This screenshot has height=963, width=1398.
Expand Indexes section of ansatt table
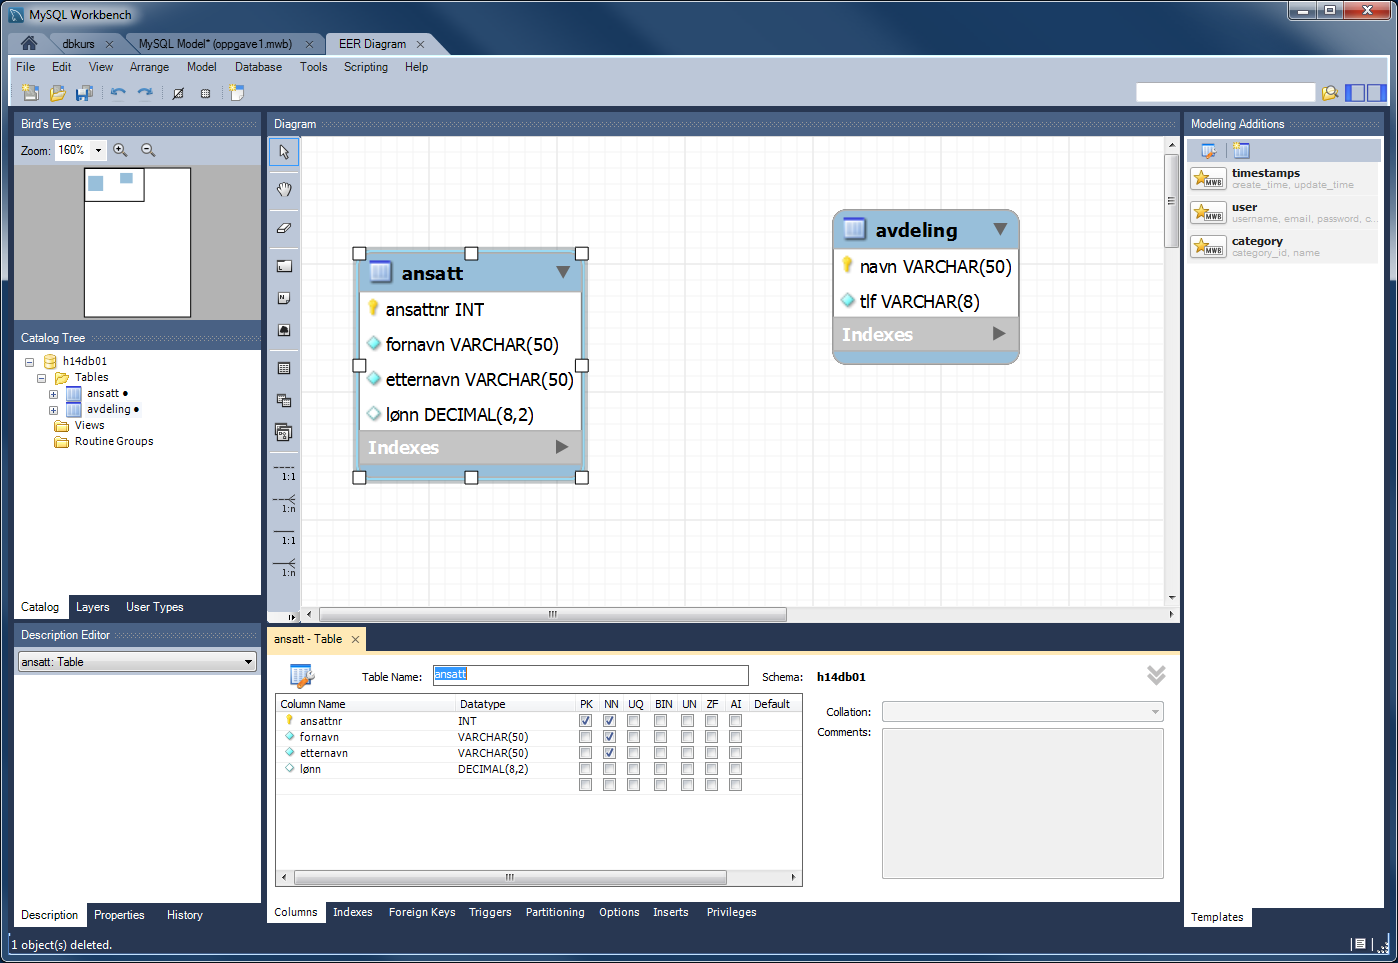[562, 447]
